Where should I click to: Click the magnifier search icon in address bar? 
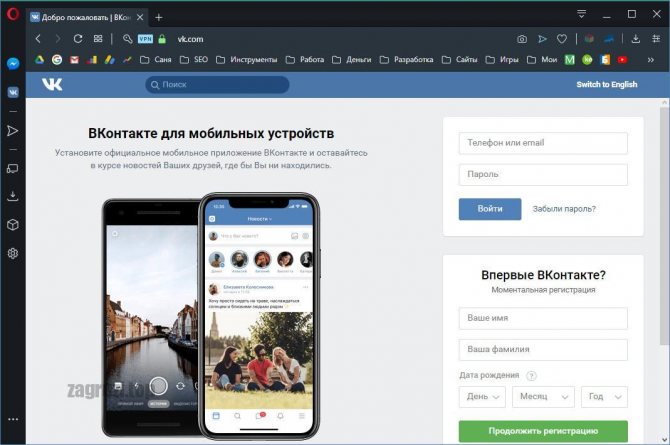click(x=127, y=39)
